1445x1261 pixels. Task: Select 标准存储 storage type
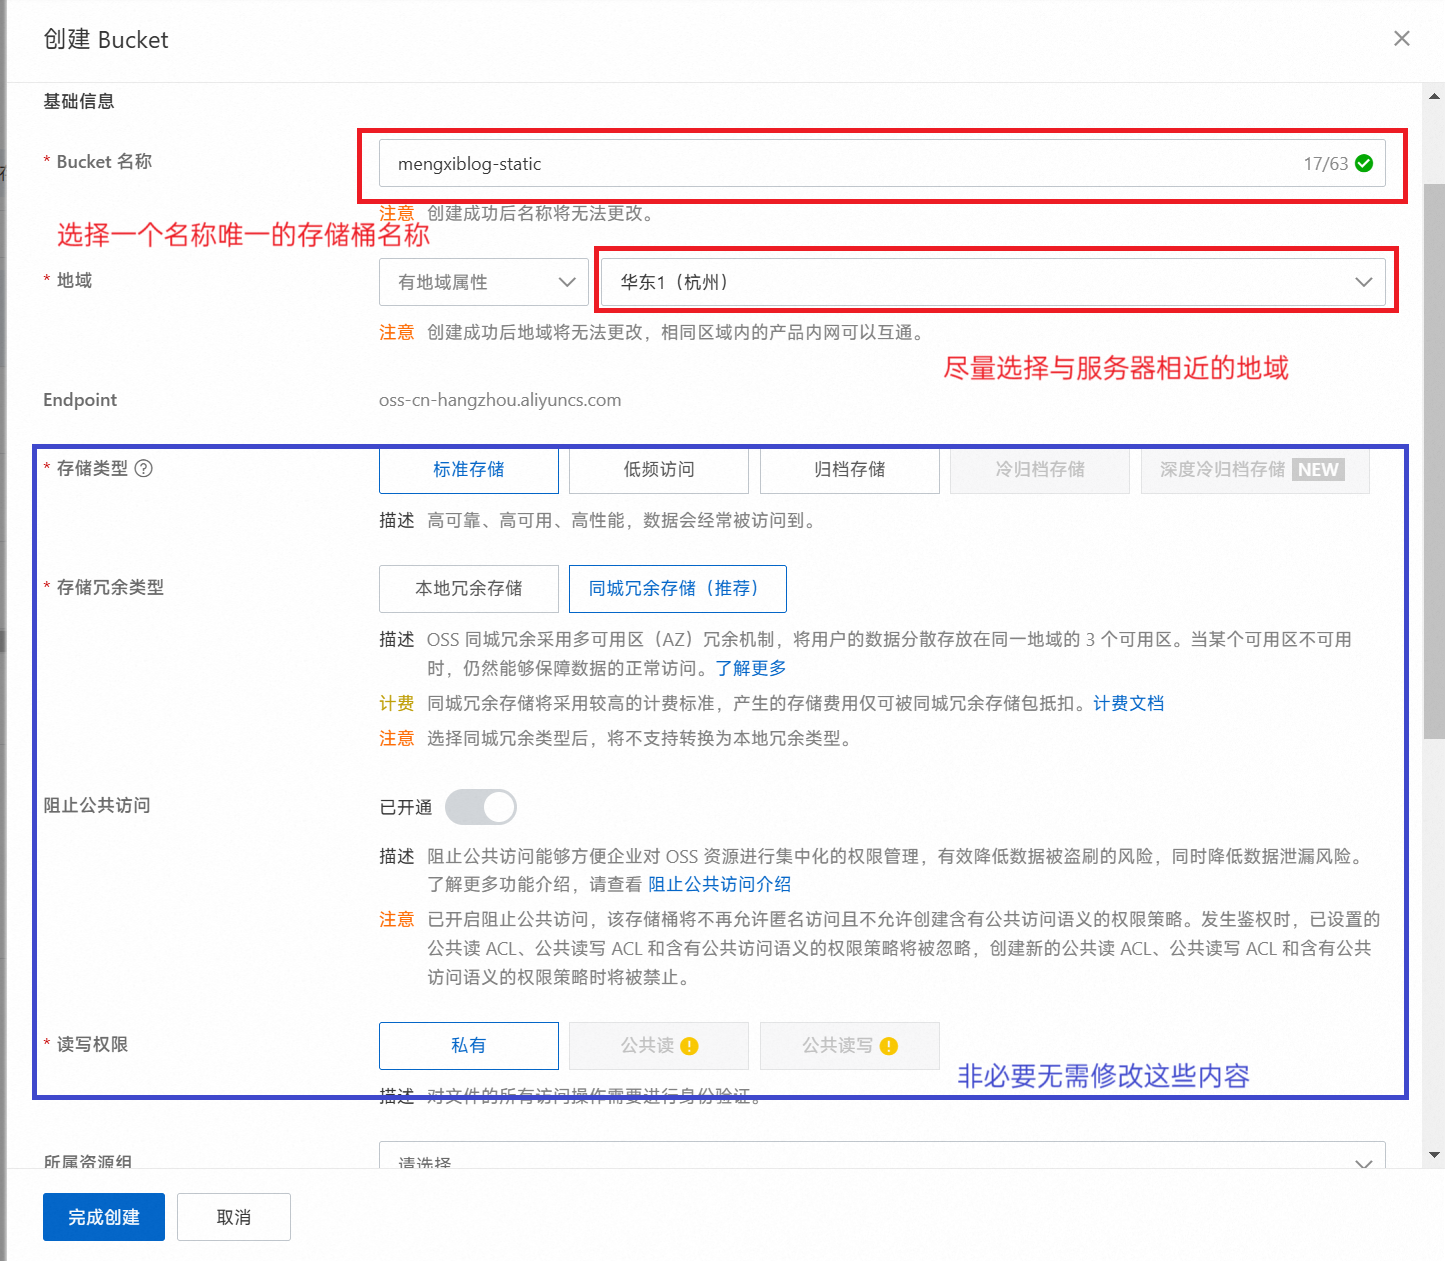point(468,470)
